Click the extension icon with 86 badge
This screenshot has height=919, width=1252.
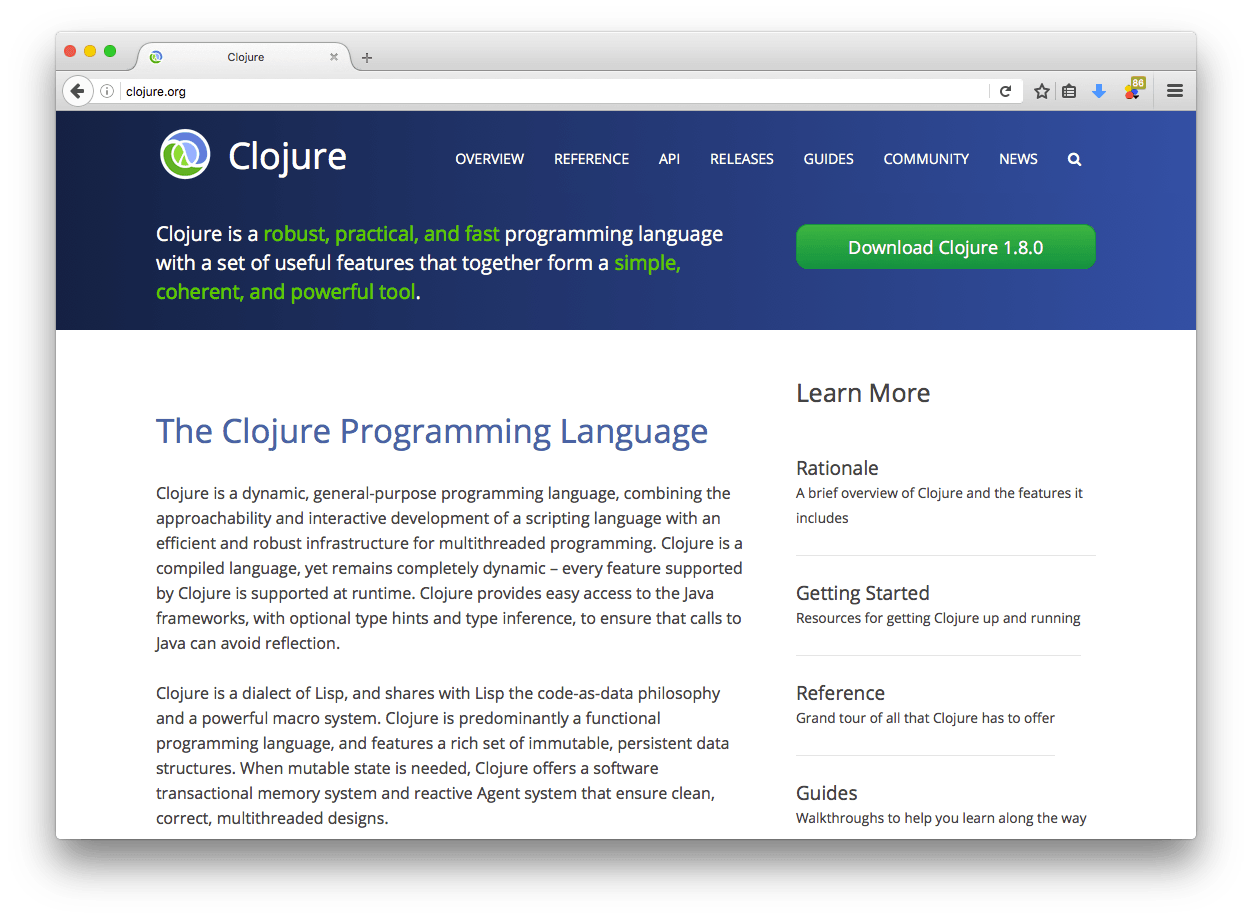pyautogui.click(x=1133, y=89)
